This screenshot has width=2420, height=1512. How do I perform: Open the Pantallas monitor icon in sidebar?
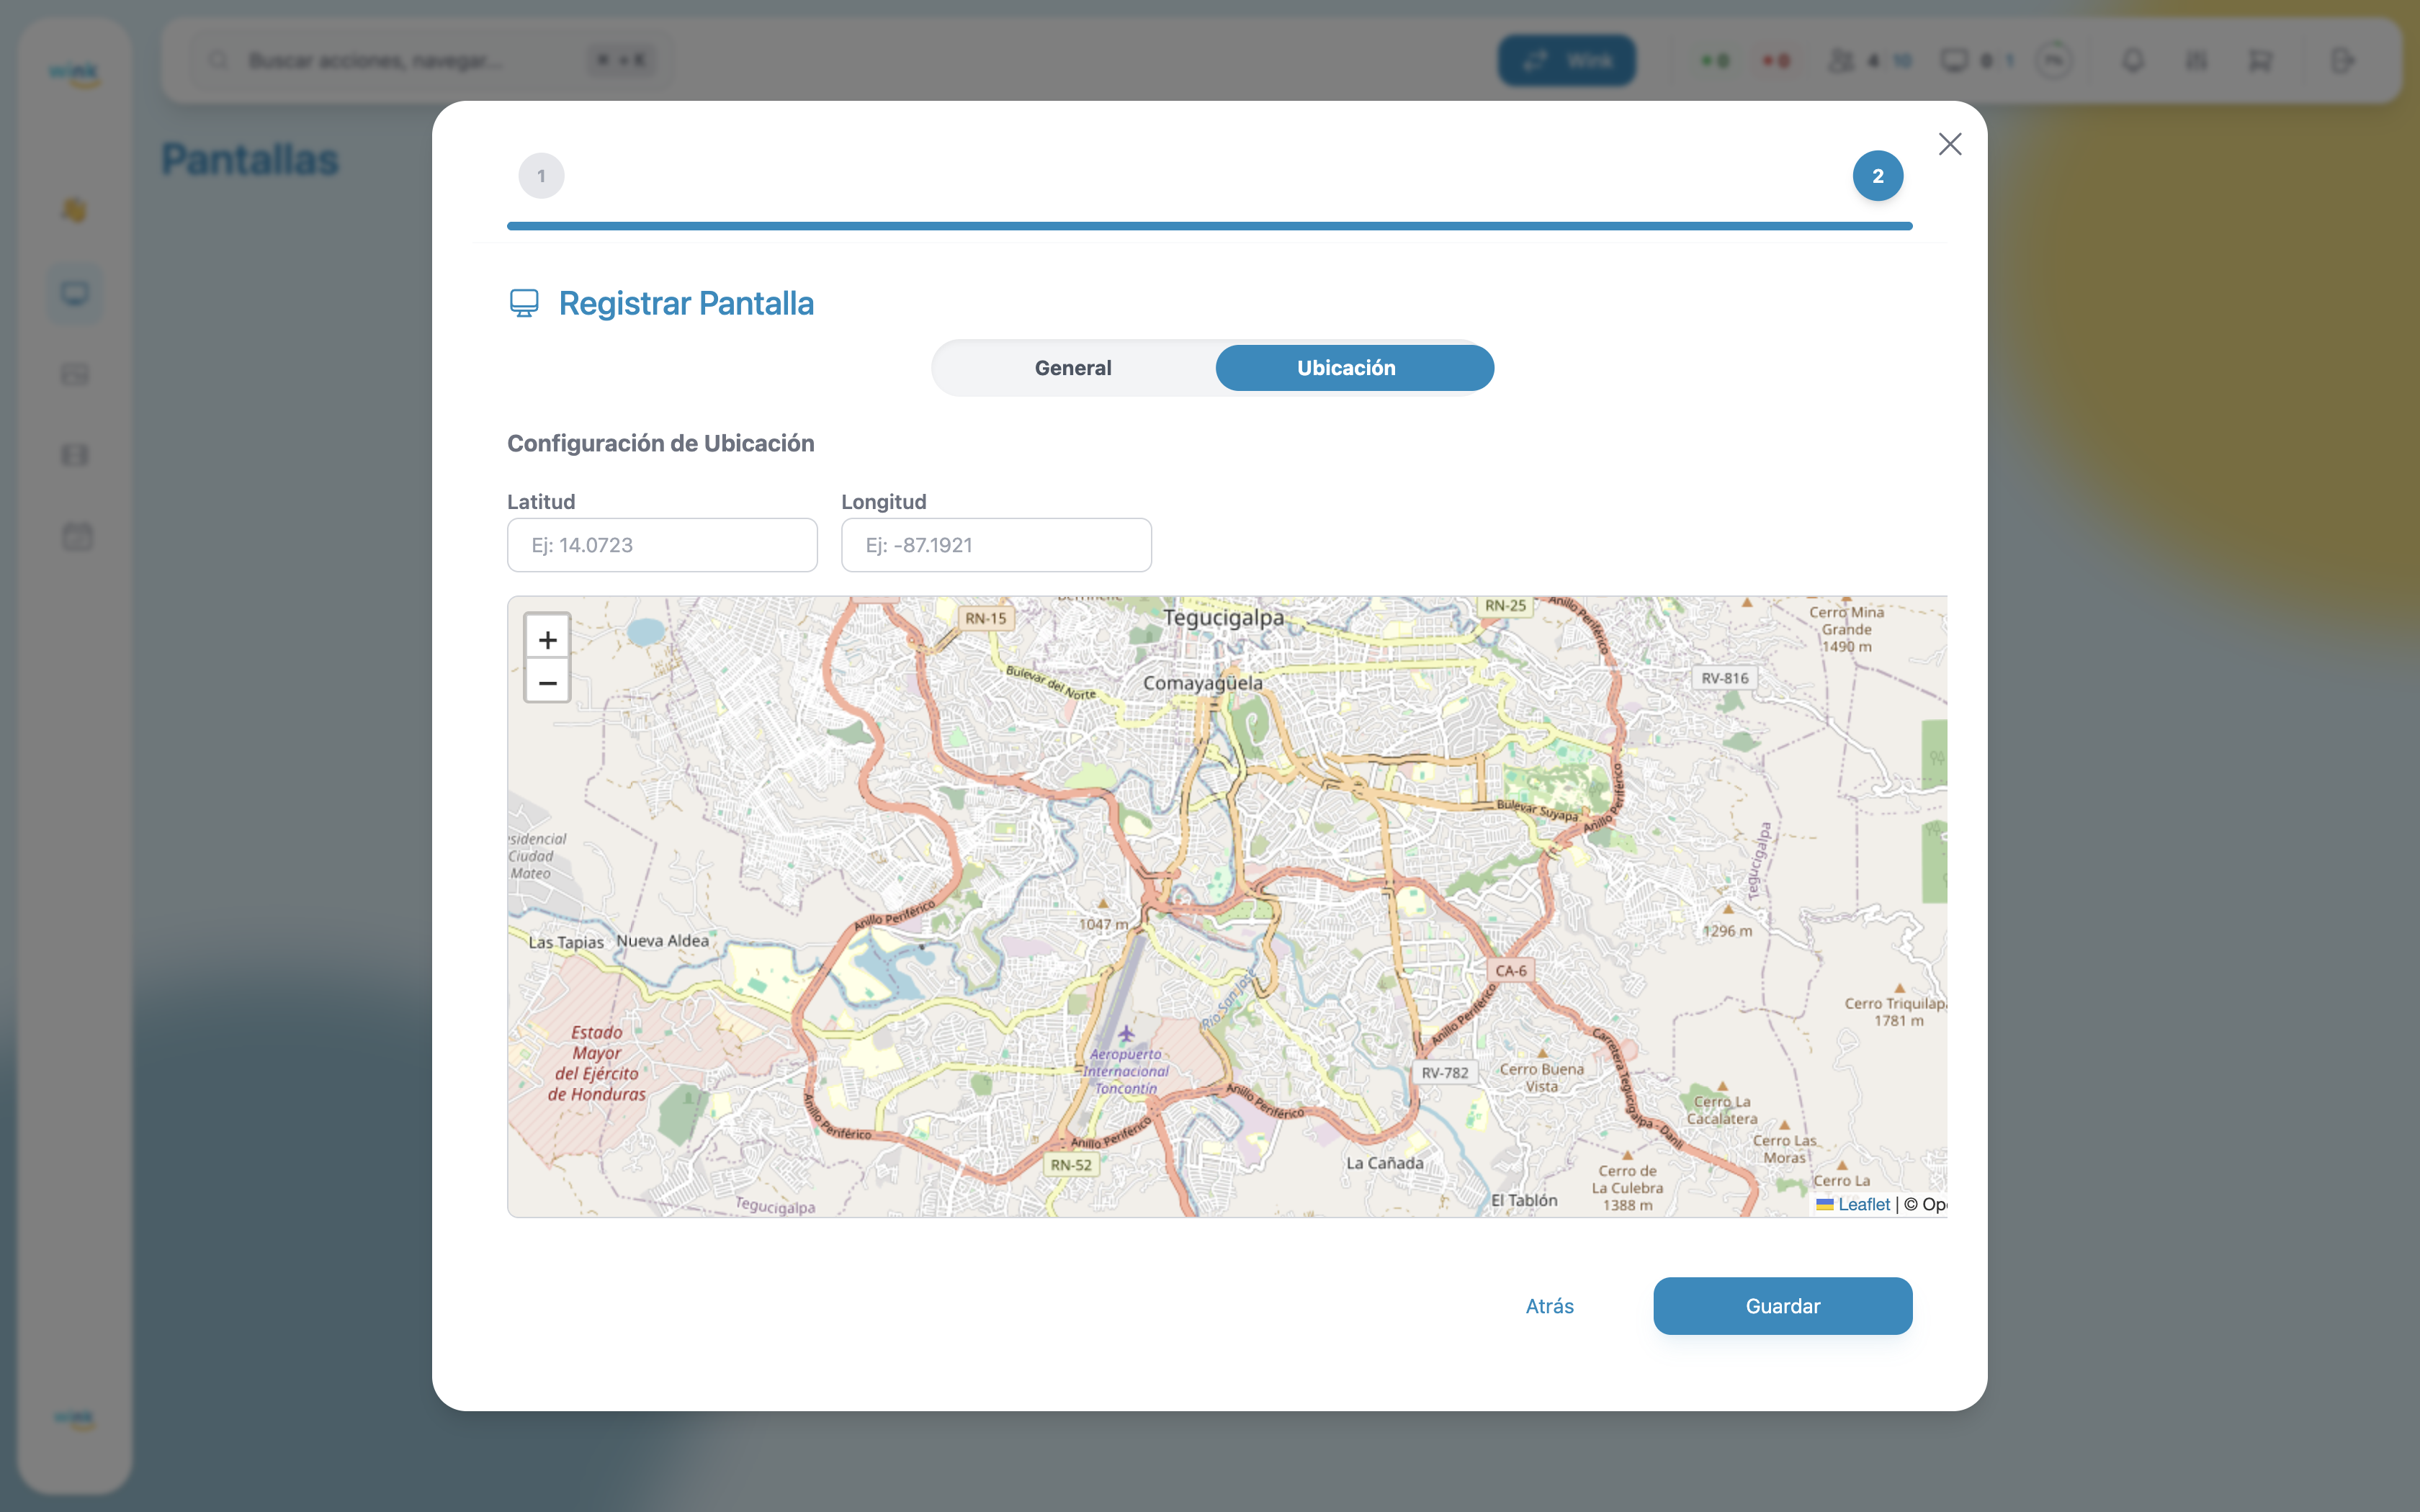(x=75, y=294)
